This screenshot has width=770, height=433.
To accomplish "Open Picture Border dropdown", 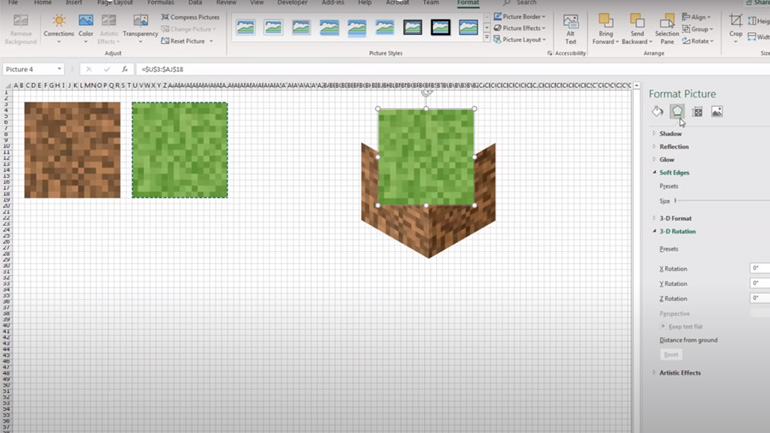I will coord(520,16).
